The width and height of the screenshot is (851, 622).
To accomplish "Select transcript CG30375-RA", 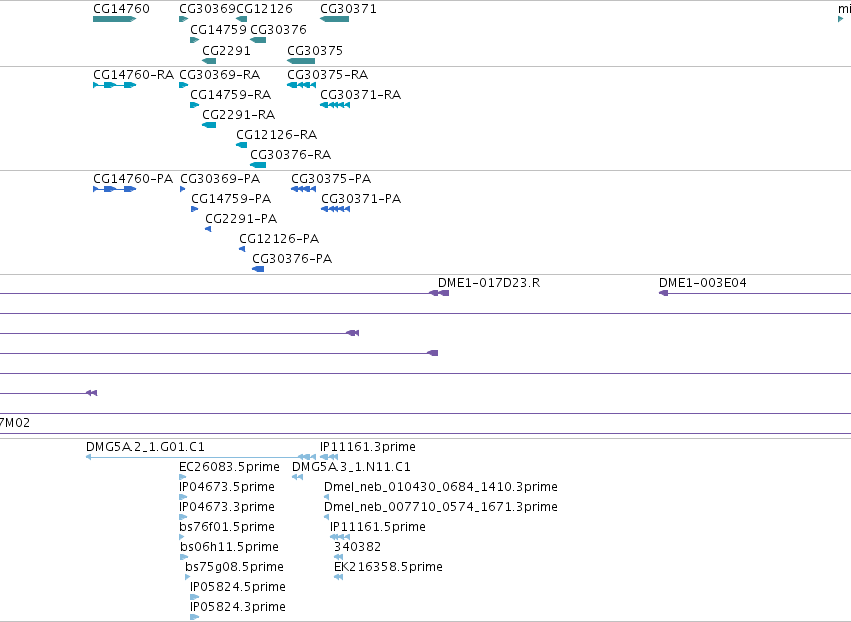I will [327, 74].
